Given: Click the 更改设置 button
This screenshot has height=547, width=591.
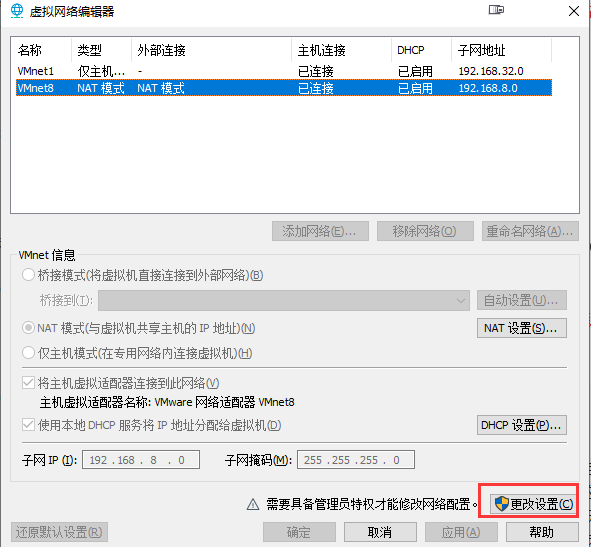Looking at the screenshot, I should tap(533, 504).
